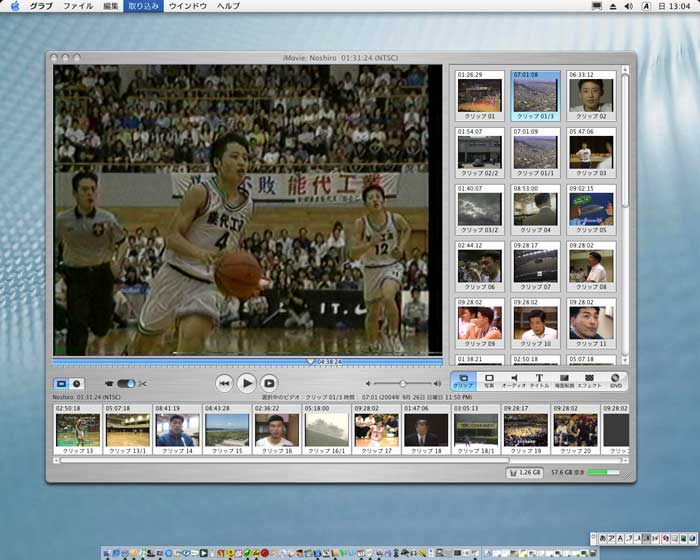Viewport: 700px width, 560px height.
Task: Select clip クリップ 11 thumbnail
Action: tap(591, 323)
